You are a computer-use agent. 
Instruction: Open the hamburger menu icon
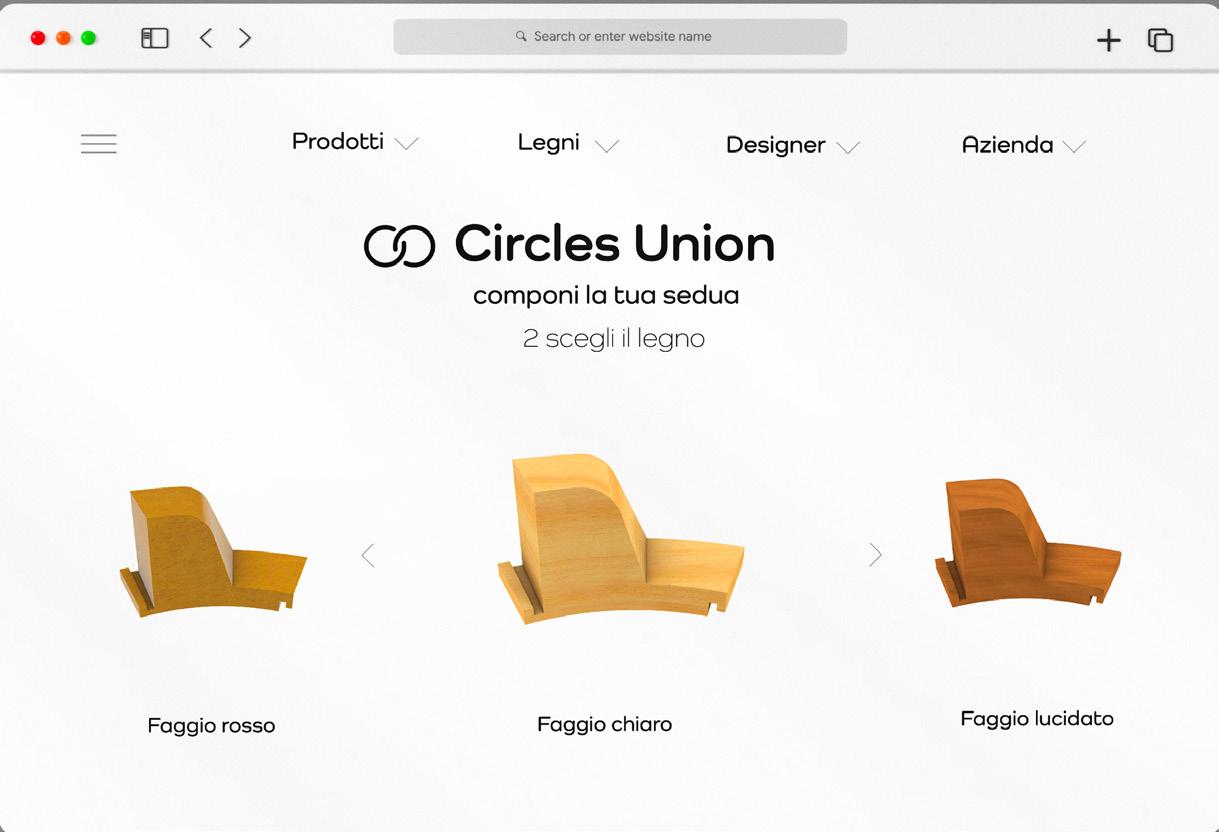(x=99, y=144)
